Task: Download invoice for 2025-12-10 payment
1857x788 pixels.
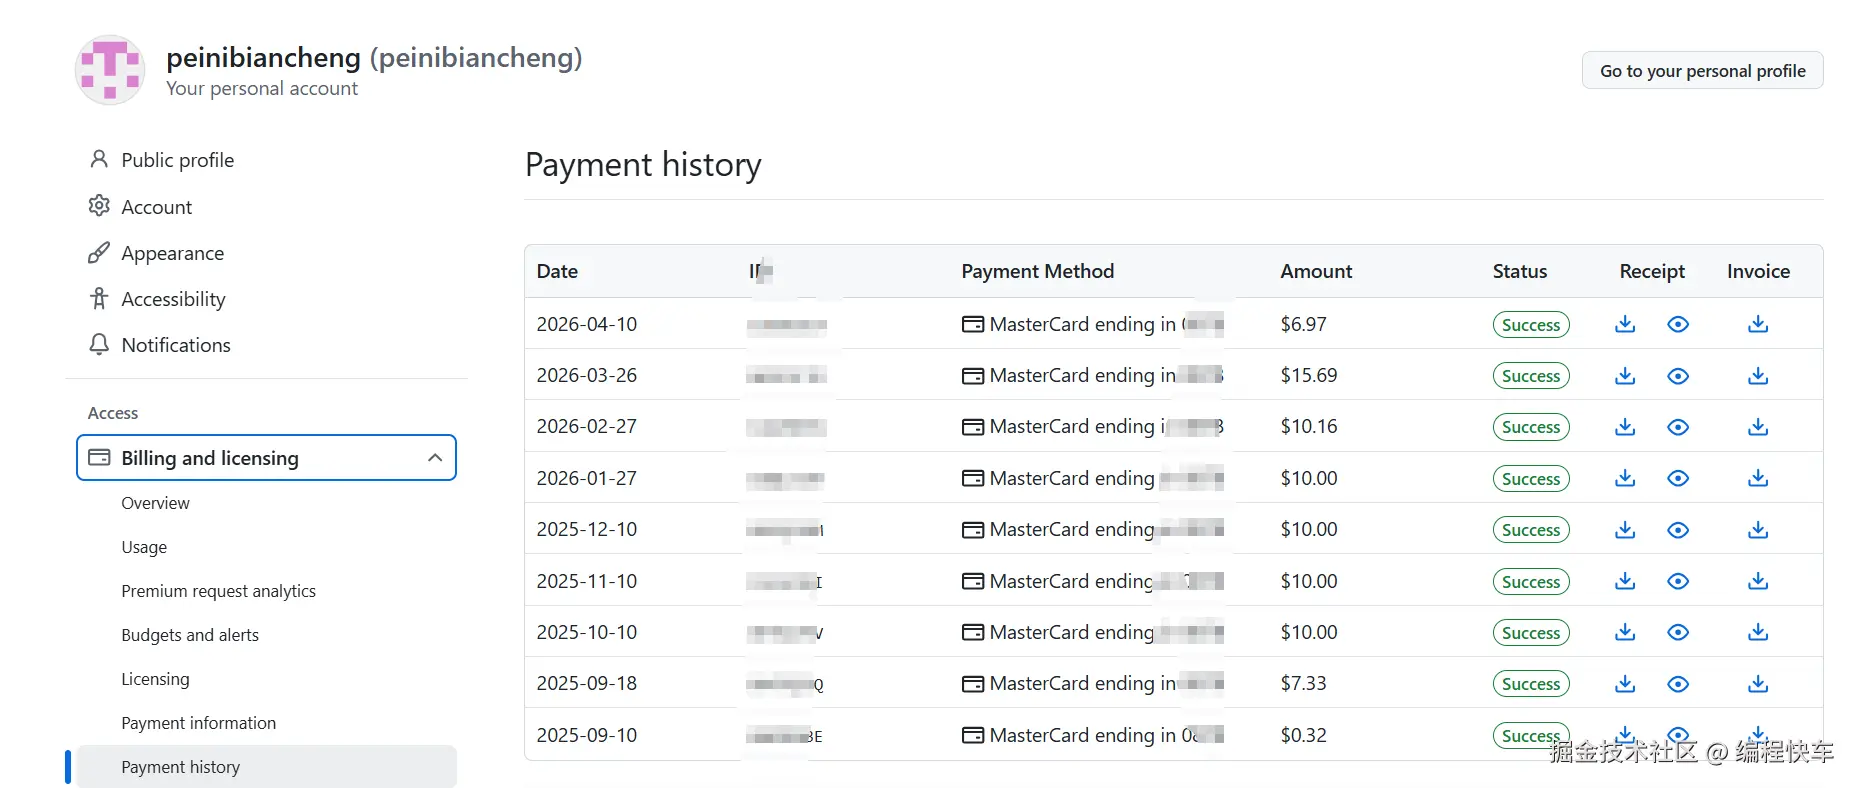Action: coord(1758,530)
